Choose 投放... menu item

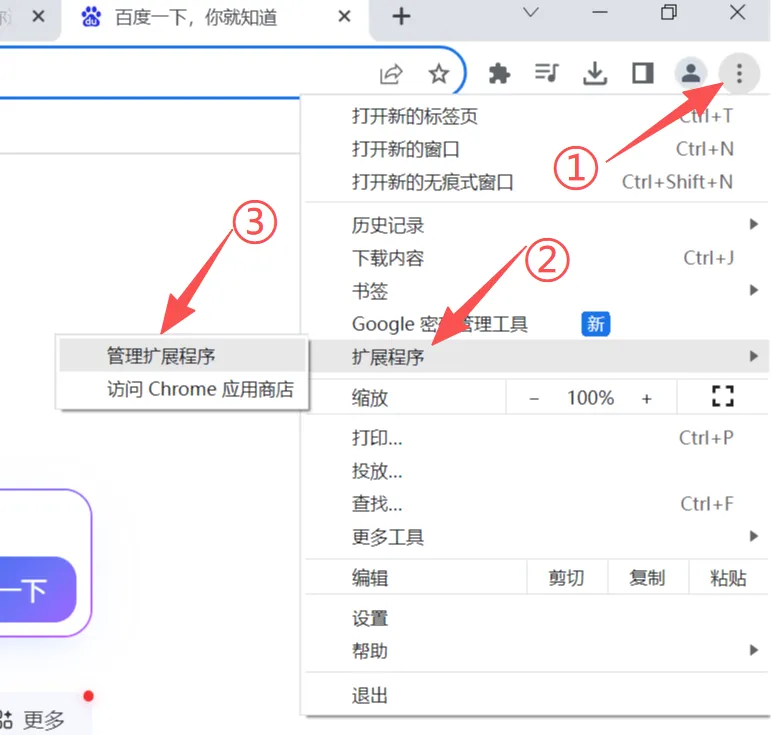click(x=537, y=471)
